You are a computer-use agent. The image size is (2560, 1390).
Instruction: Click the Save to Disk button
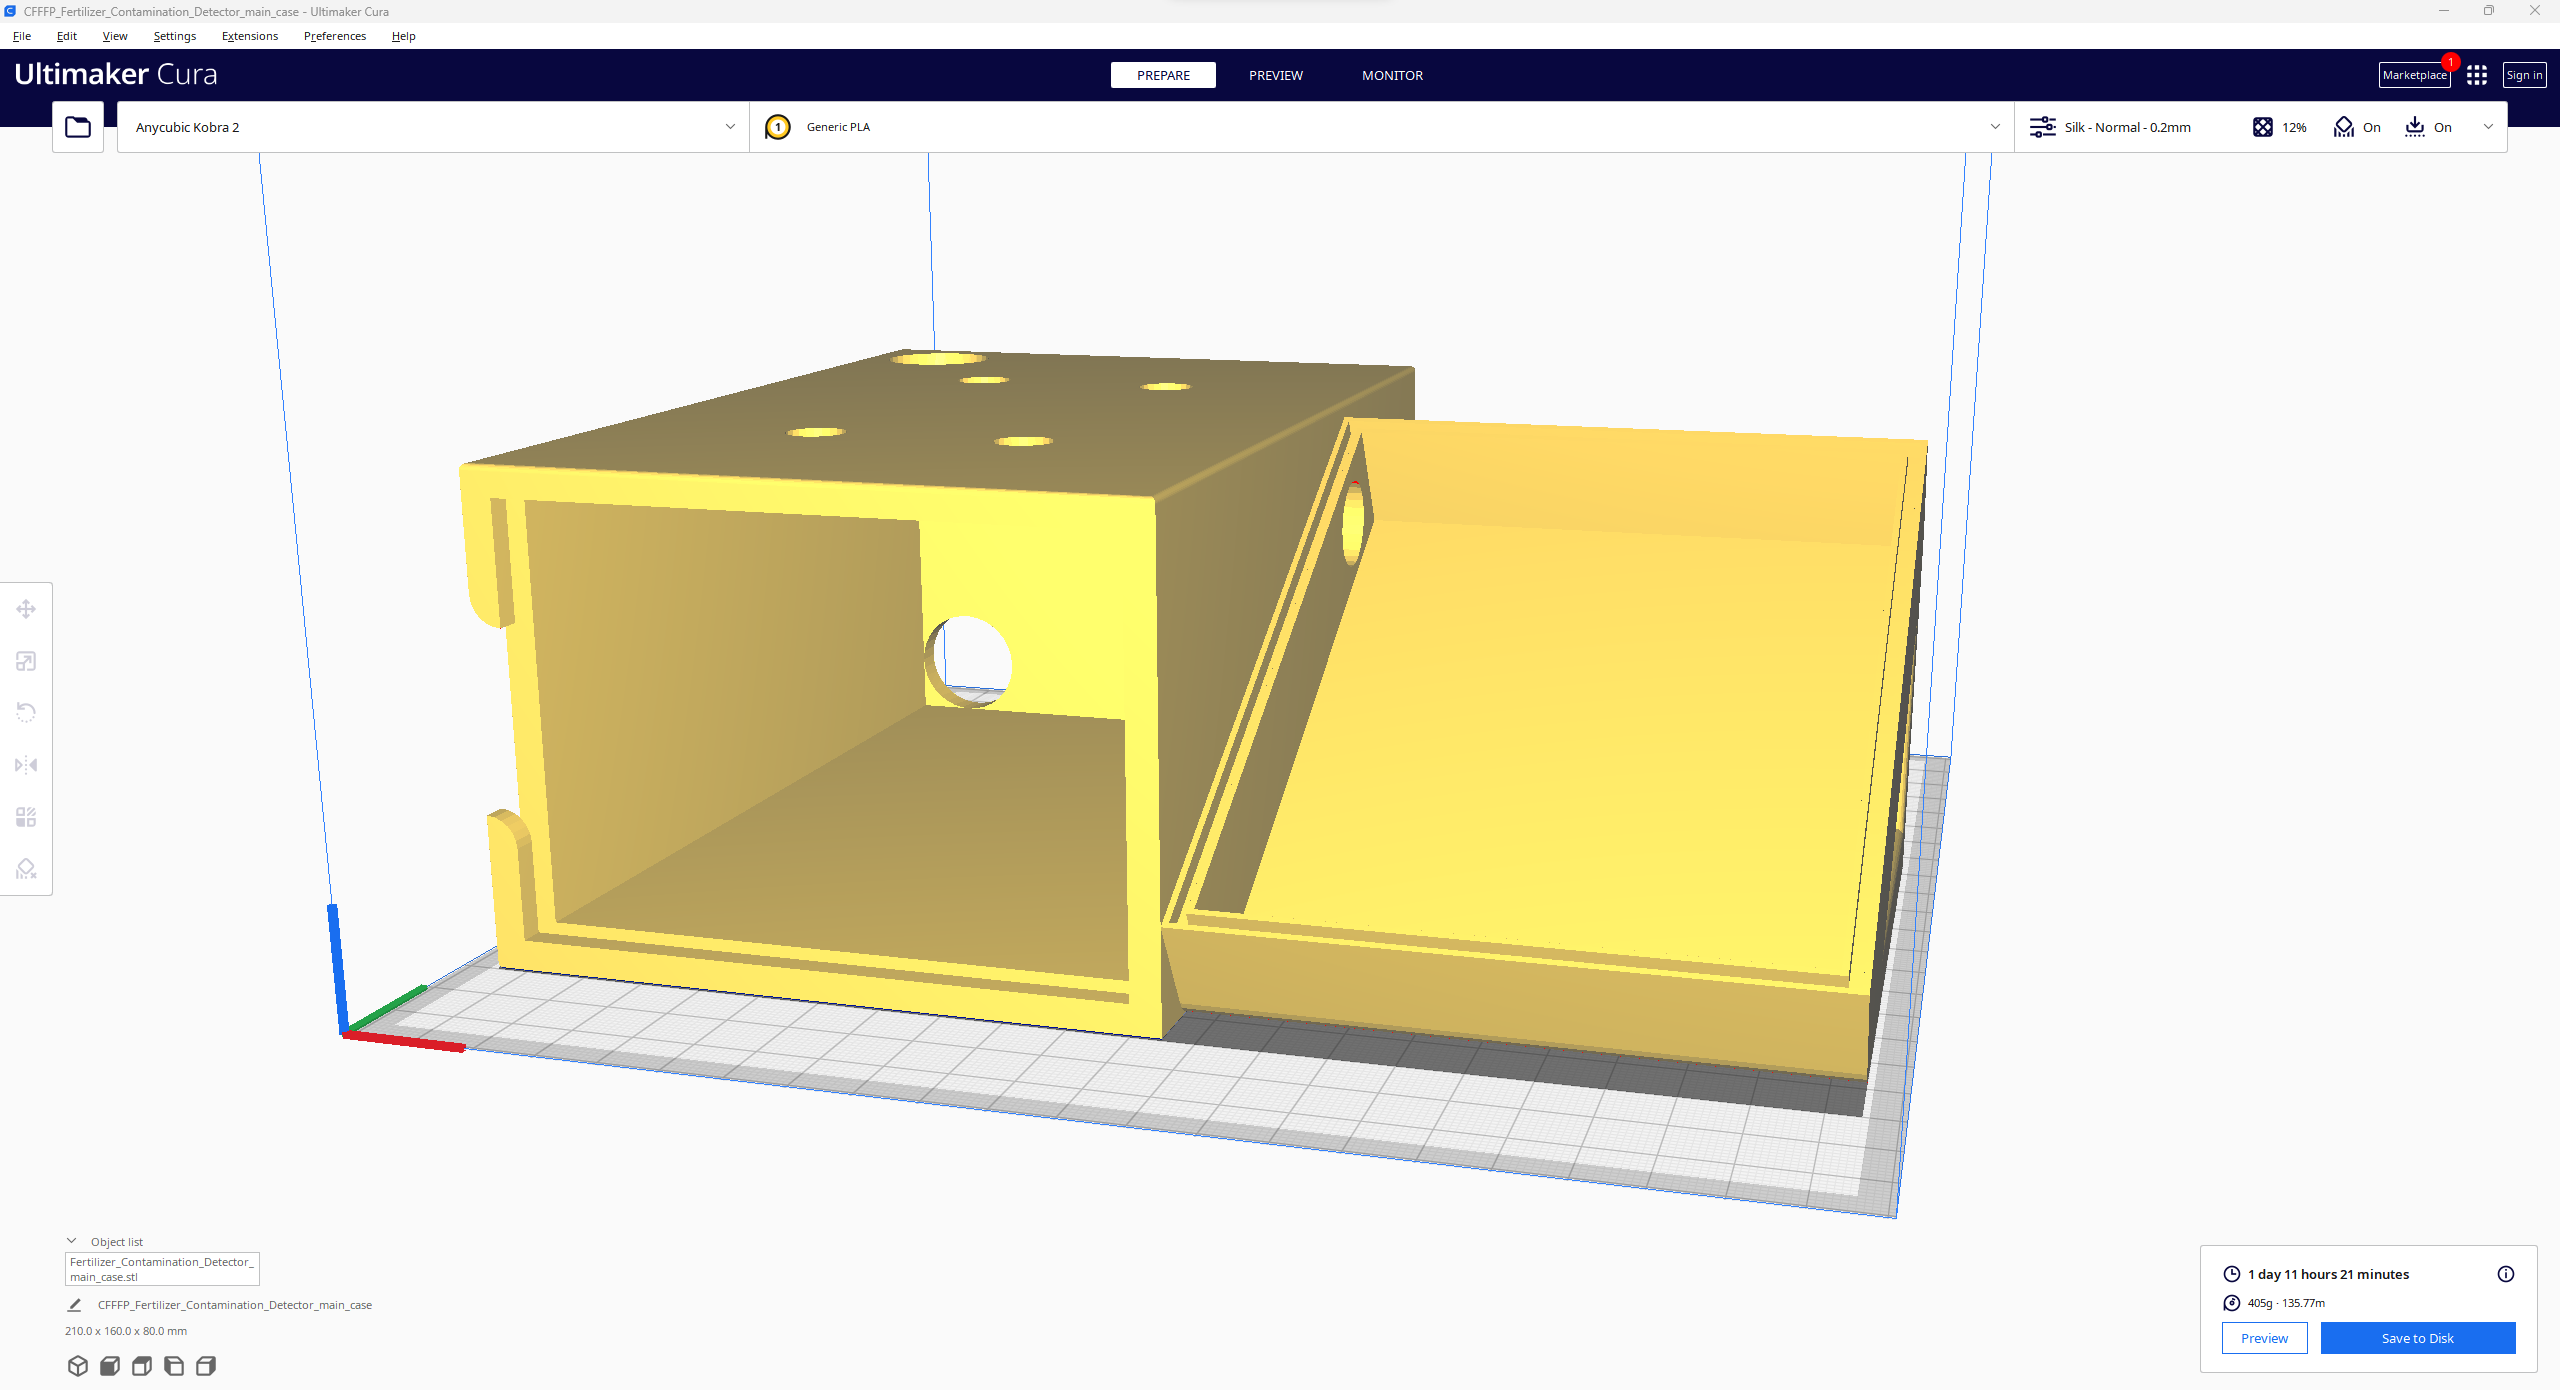tap(2406, 1337)
